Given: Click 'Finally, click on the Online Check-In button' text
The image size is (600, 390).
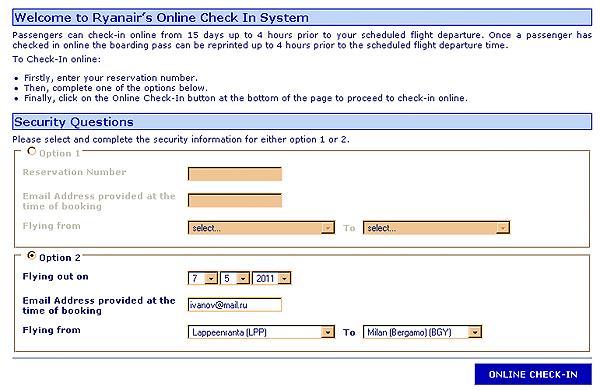Looking at the screenshot, I should [246, 98].
